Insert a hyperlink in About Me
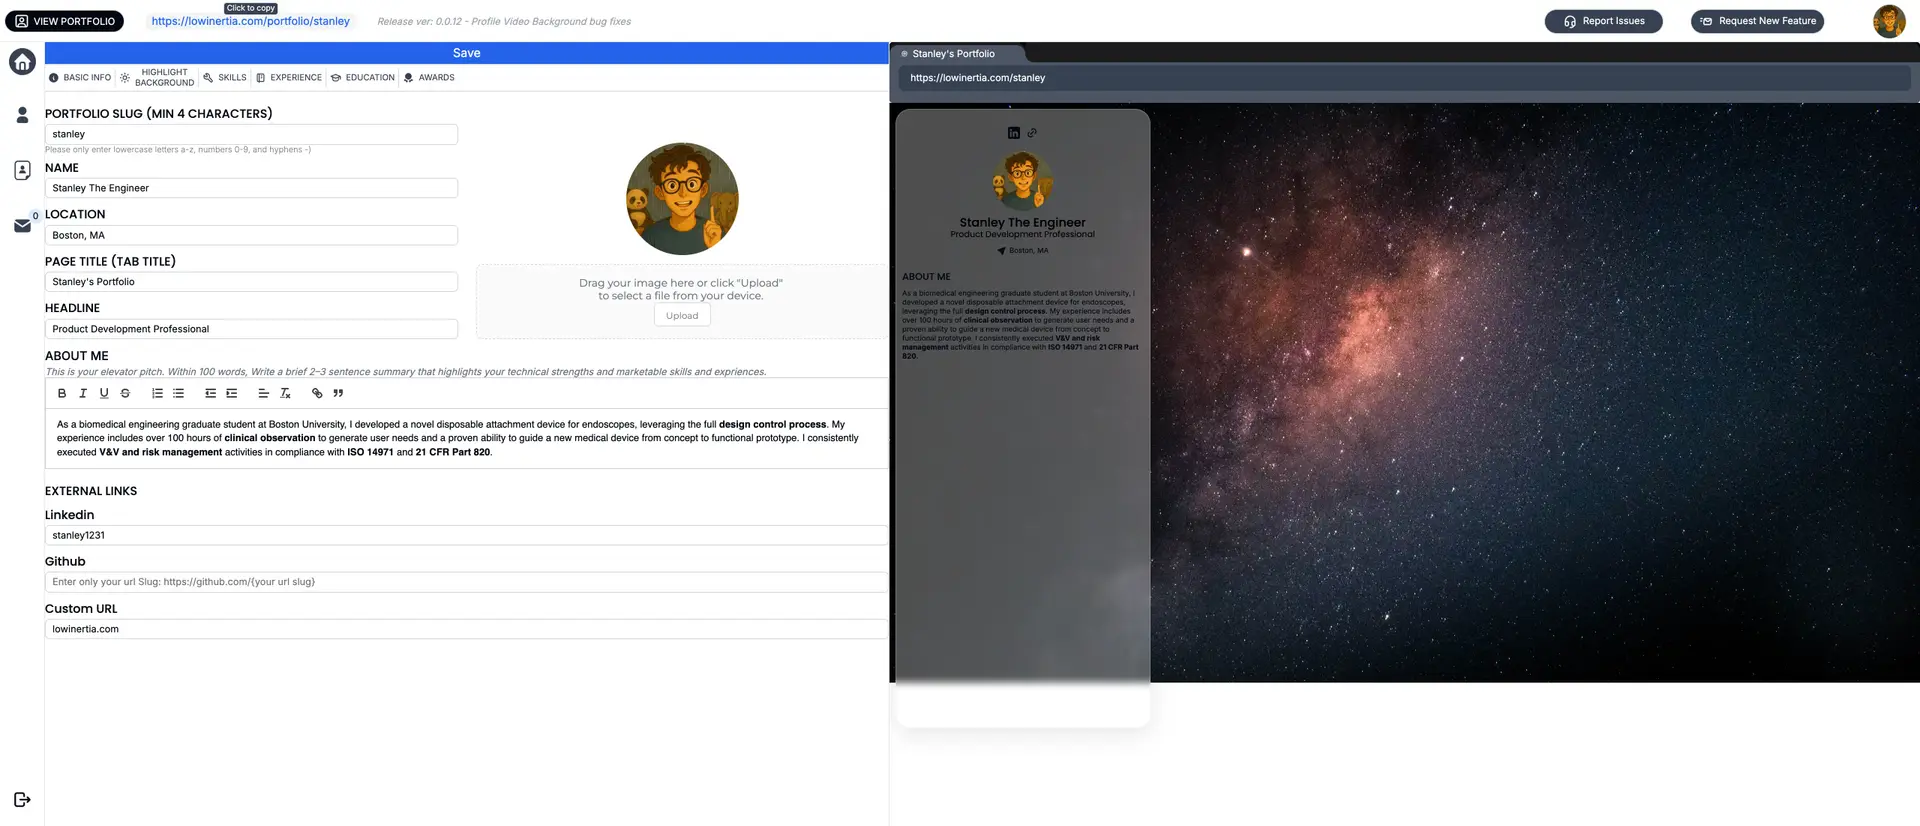Image resolution: width=1920 pixels, height=826 pixels. tap(317, 394)
